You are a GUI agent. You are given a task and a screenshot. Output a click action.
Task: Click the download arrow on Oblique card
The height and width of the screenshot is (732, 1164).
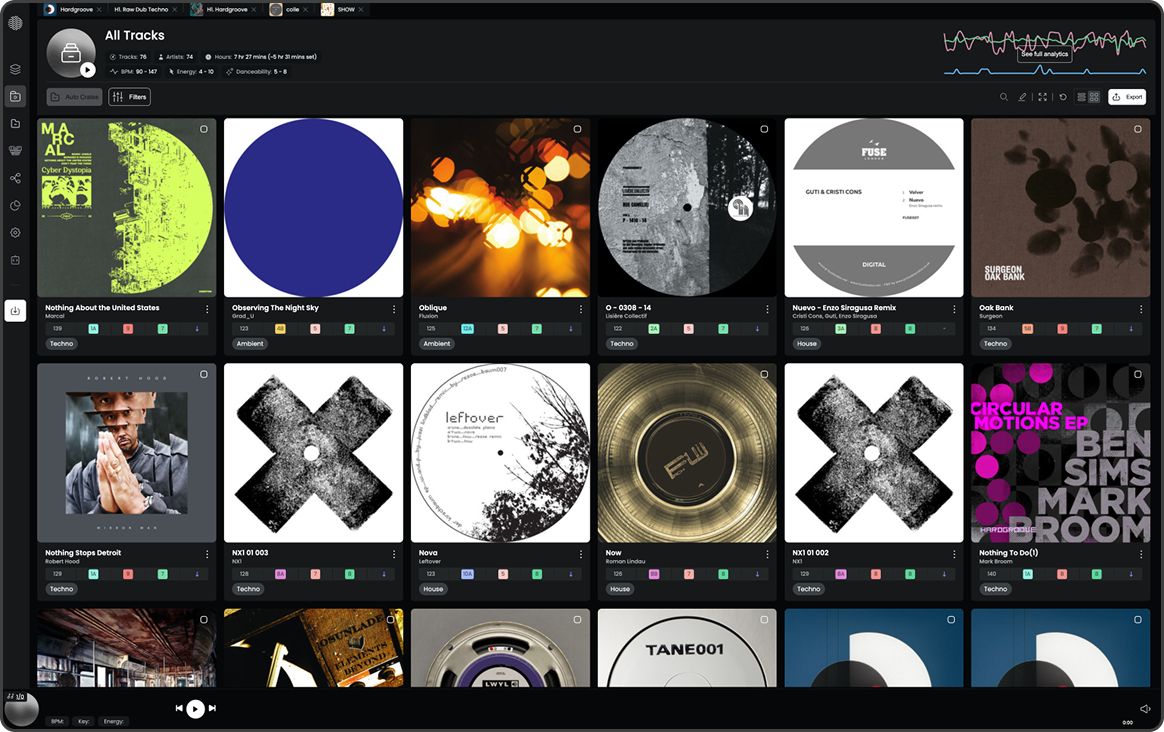pyautogui.click(x=570, y=329)
